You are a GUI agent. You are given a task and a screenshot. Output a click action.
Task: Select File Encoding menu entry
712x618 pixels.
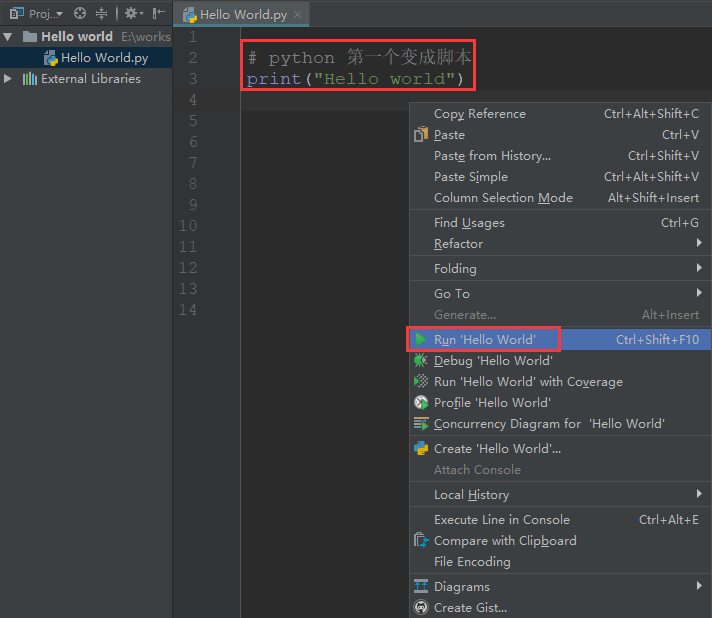coord(560,562)
